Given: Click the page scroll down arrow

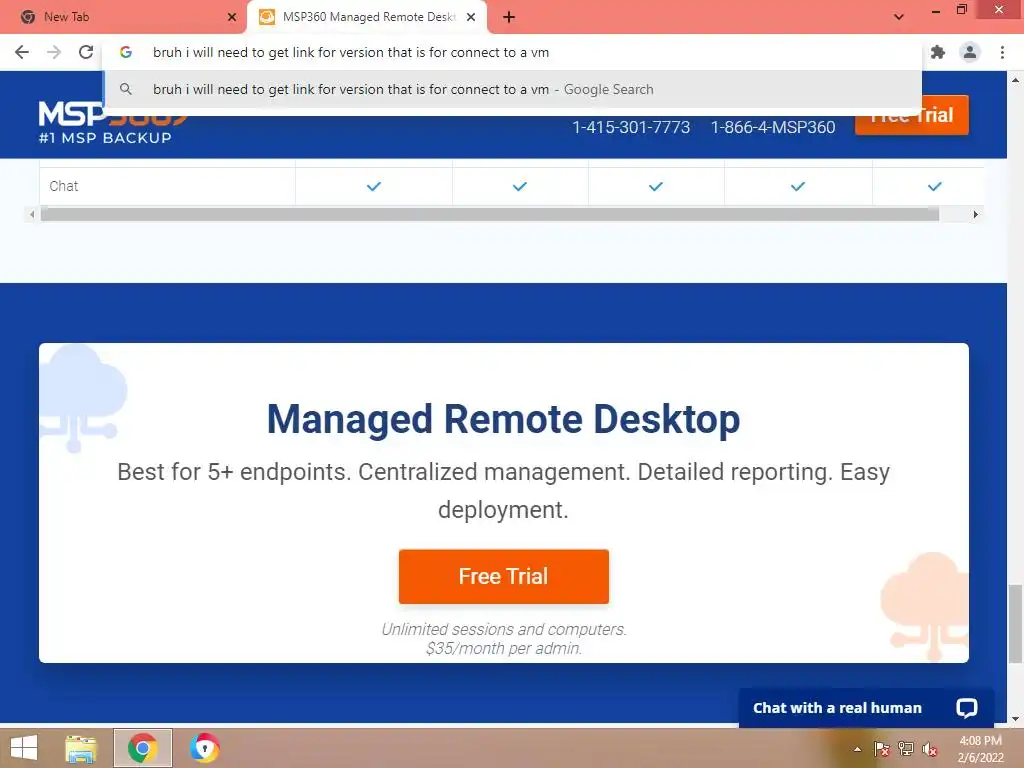Looking at the screenshot, I should pyautogui.click(x=1015, y=720).
